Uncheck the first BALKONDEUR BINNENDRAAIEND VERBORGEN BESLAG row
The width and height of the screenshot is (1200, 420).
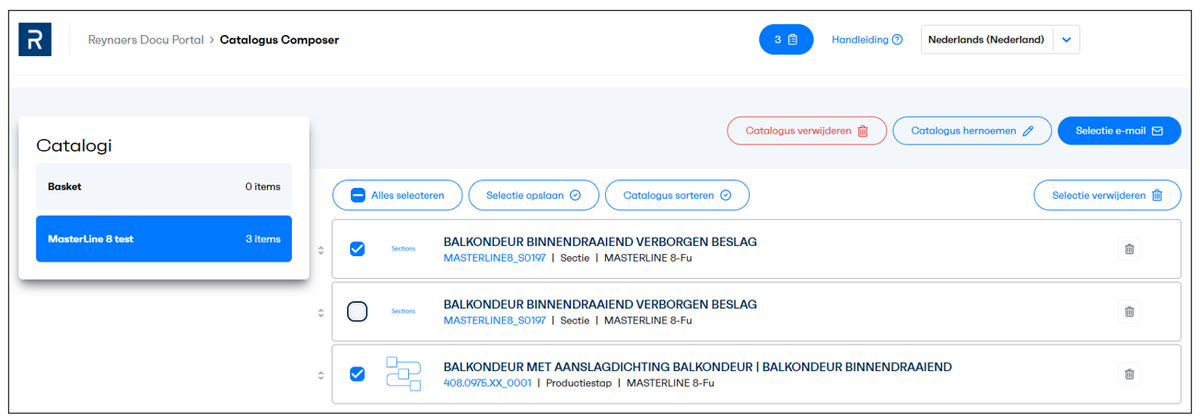coord(357,249)
